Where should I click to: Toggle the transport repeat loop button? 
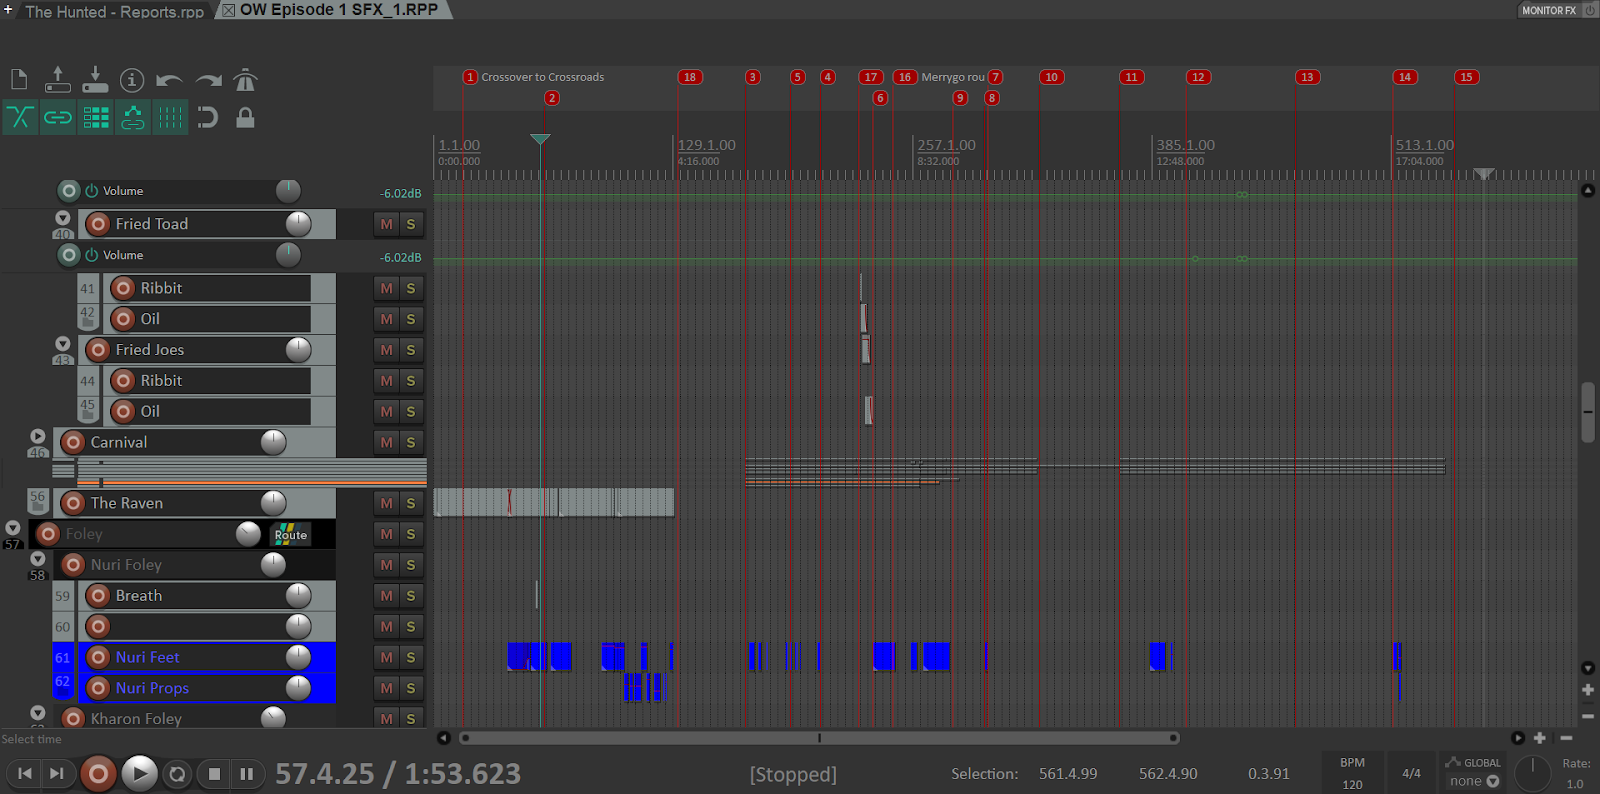[177, 774]
